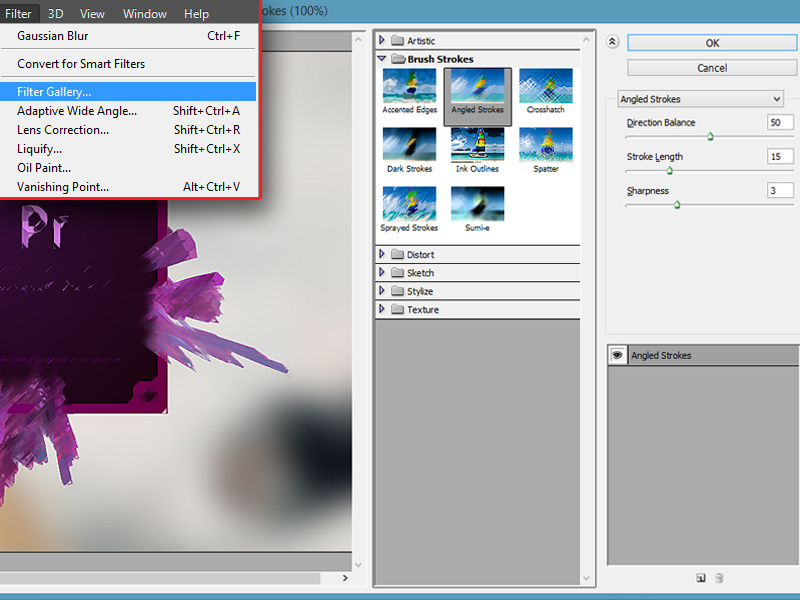This screenshot has height=600, width=800.
Task: Click the Cancel button
Action: point(712,67)
